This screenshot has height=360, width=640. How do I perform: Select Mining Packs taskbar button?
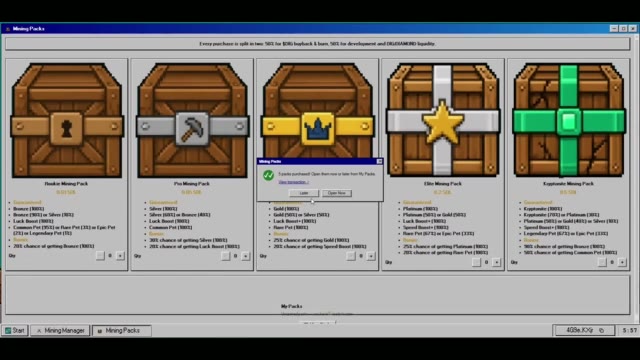point(122,331)
